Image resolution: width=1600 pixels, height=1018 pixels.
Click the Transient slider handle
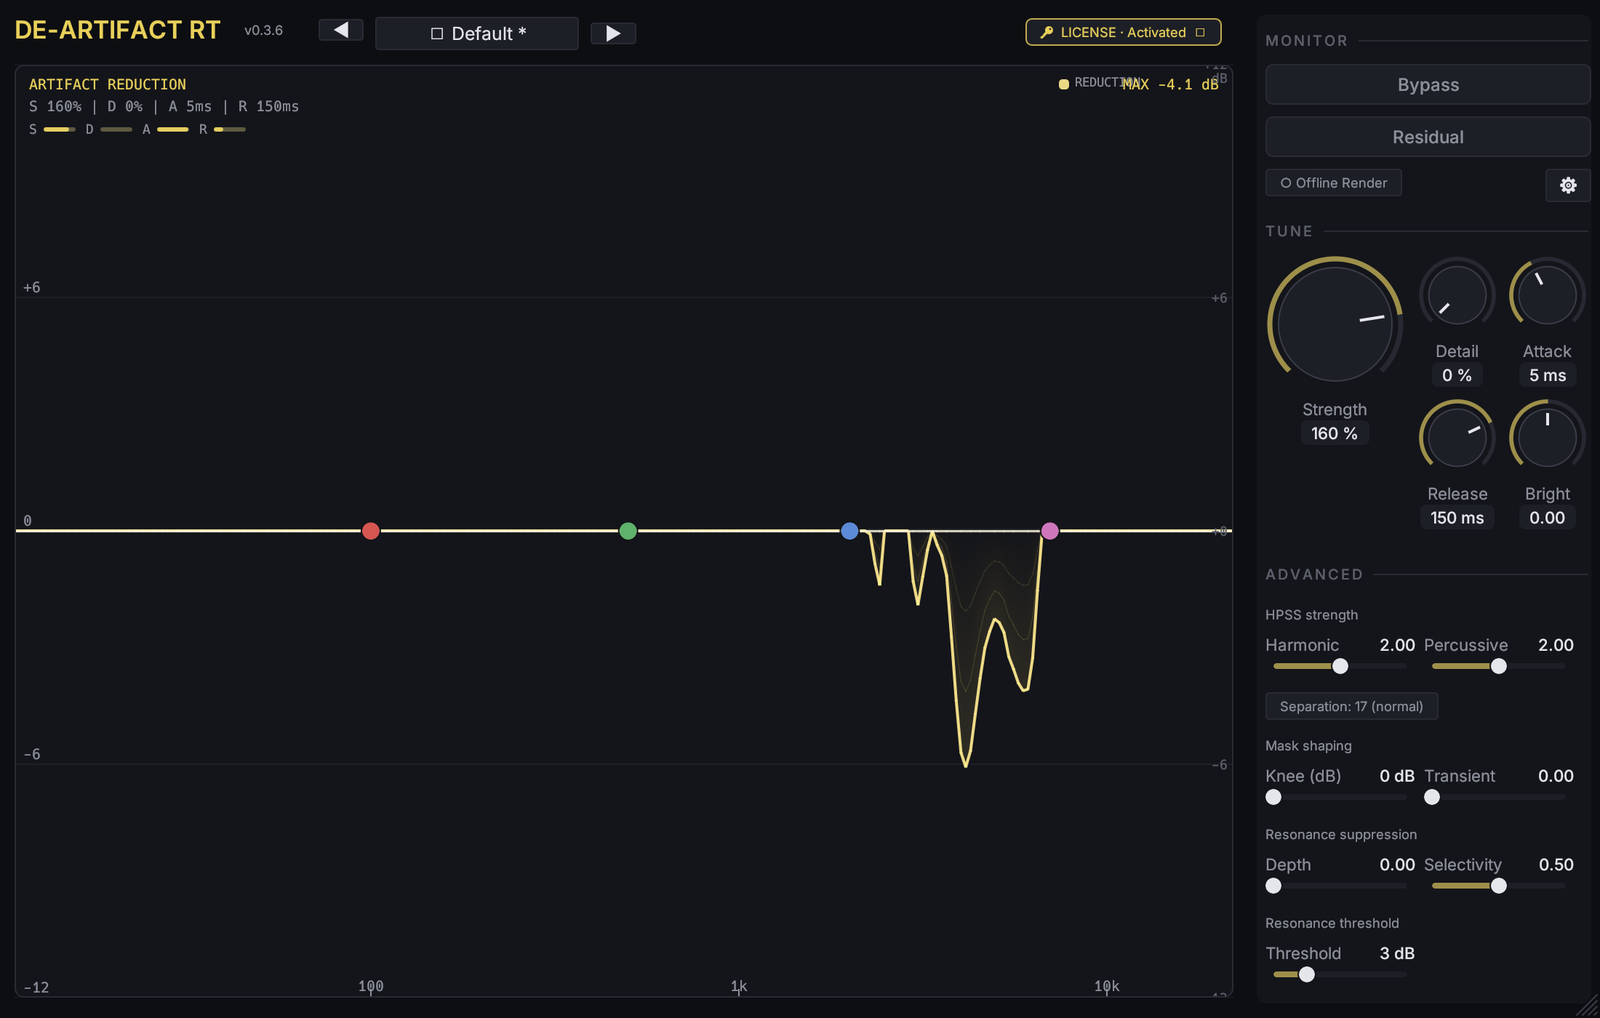click(1432, 797)
